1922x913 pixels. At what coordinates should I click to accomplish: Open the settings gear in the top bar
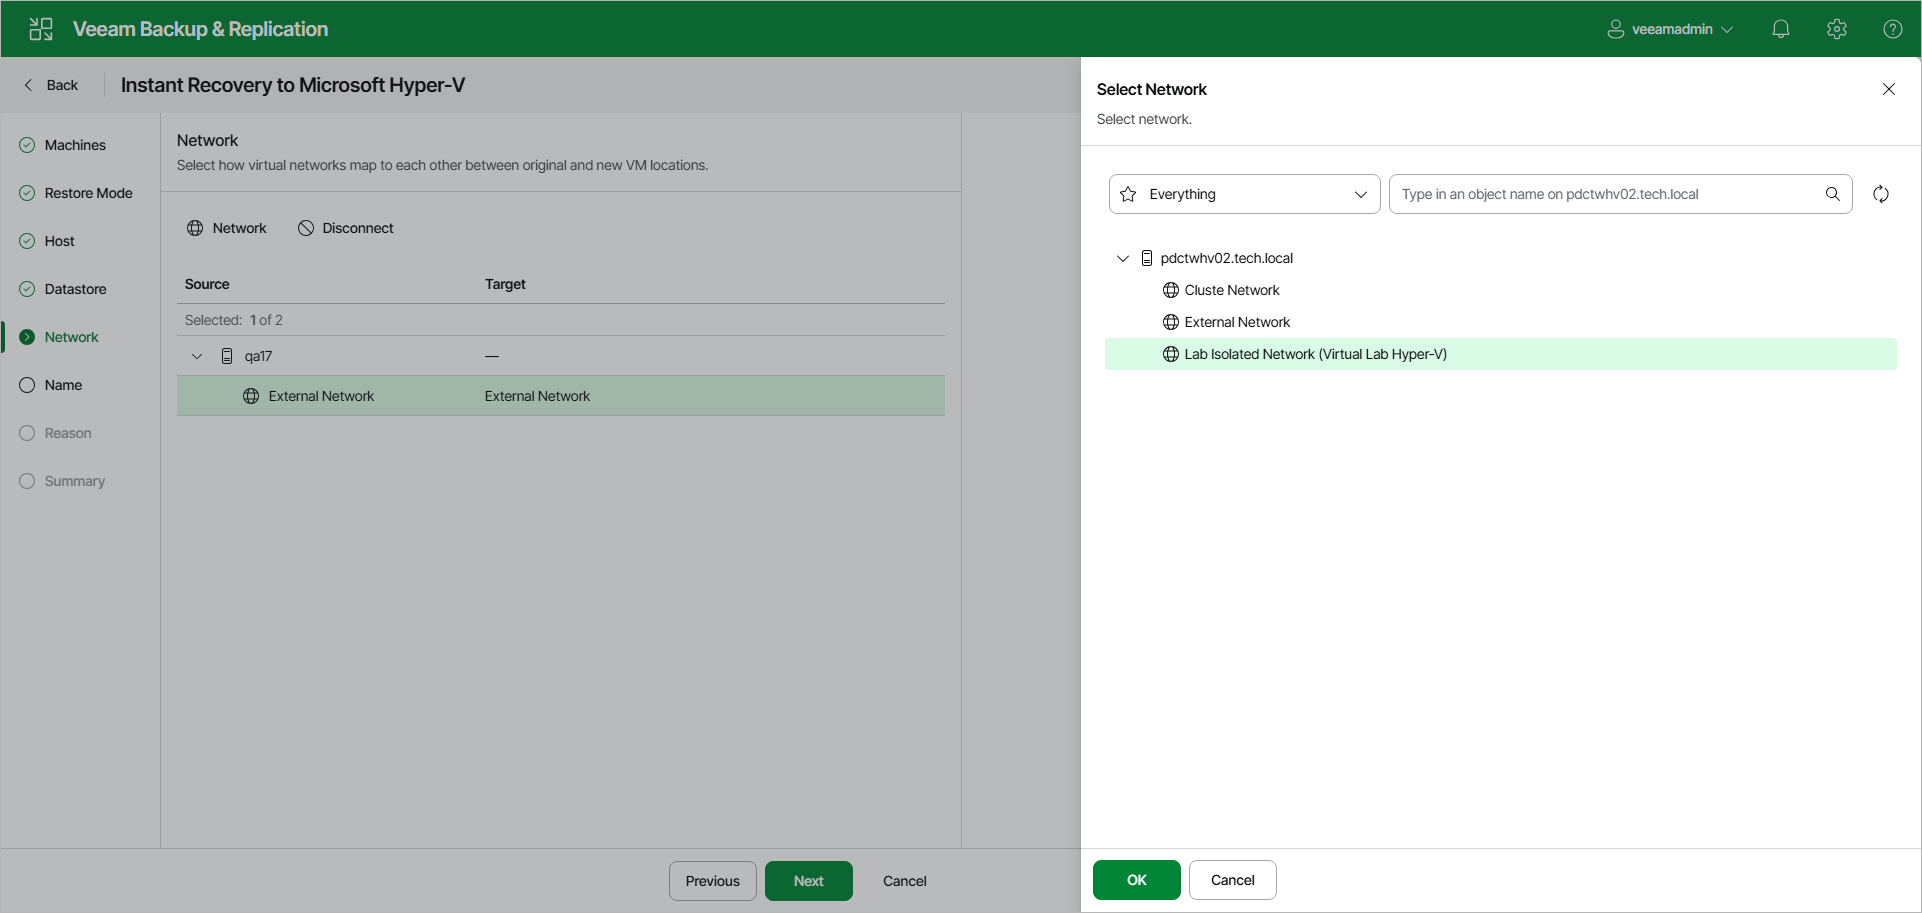1837,28
